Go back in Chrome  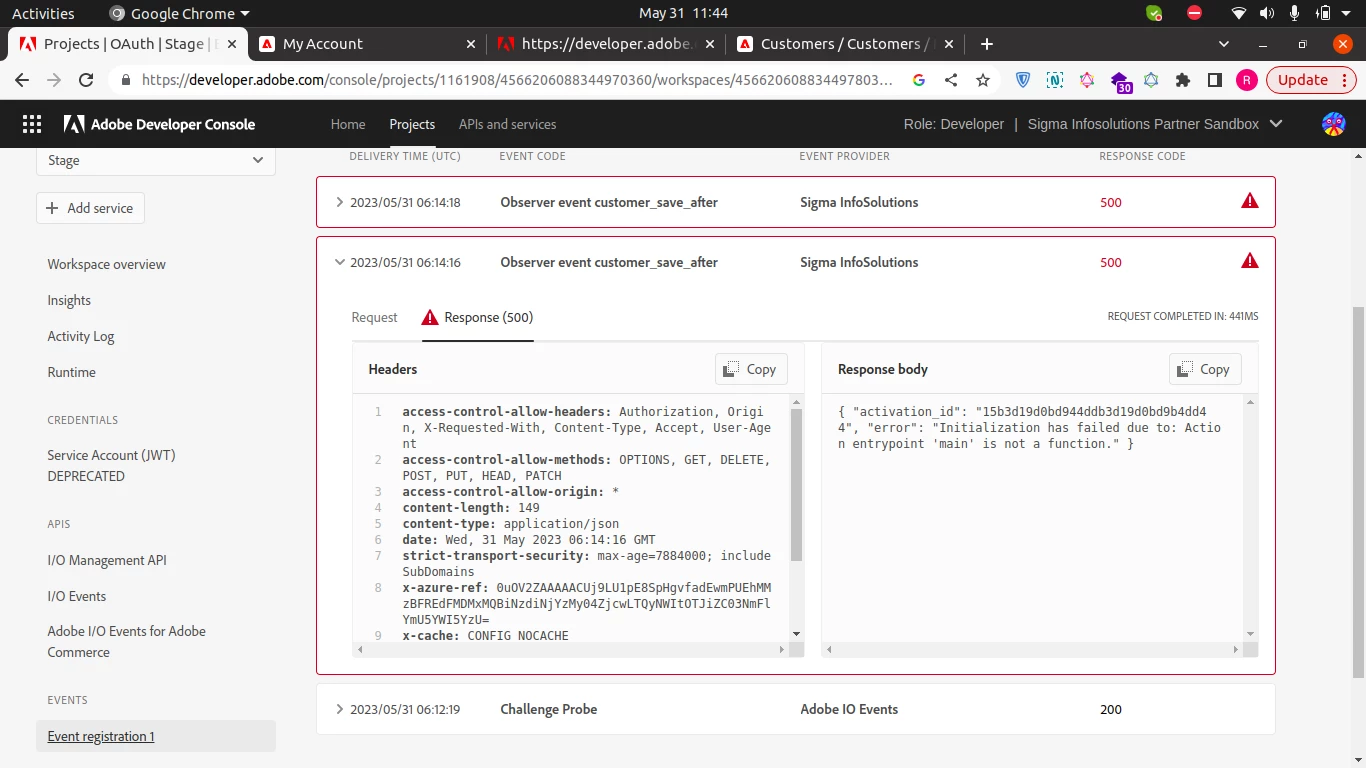coord(22,80)
